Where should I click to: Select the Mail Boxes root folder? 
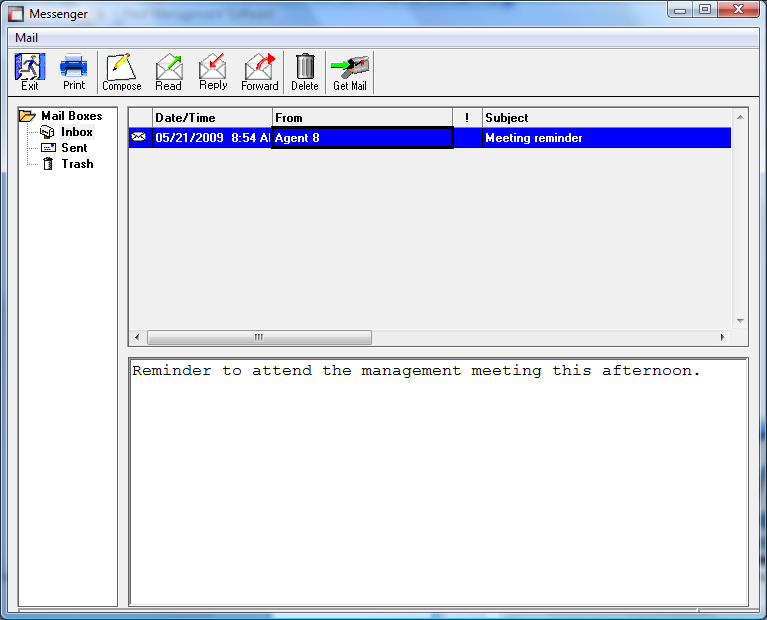coord(71,116)
